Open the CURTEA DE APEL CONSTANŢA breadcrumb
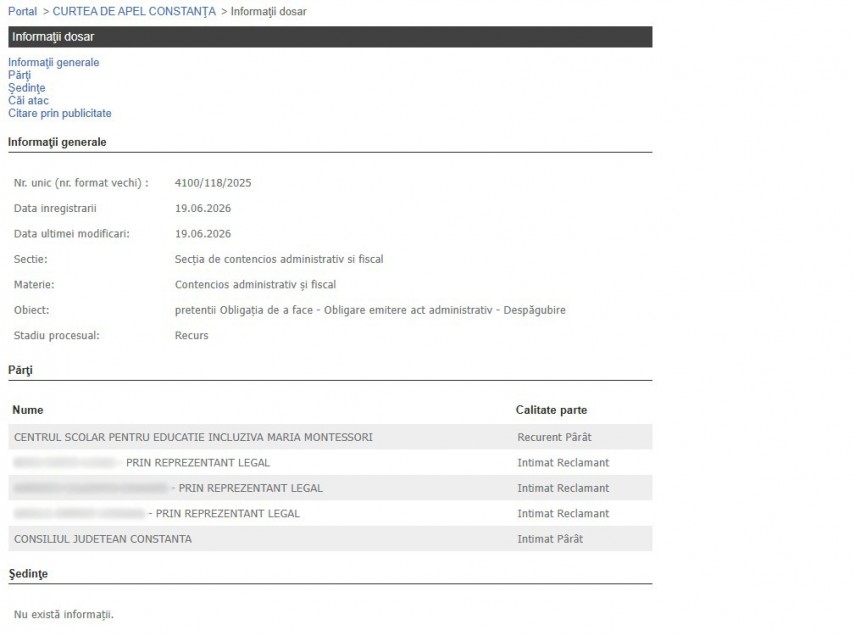Viewport: 855px width, 636px height. 134,11
